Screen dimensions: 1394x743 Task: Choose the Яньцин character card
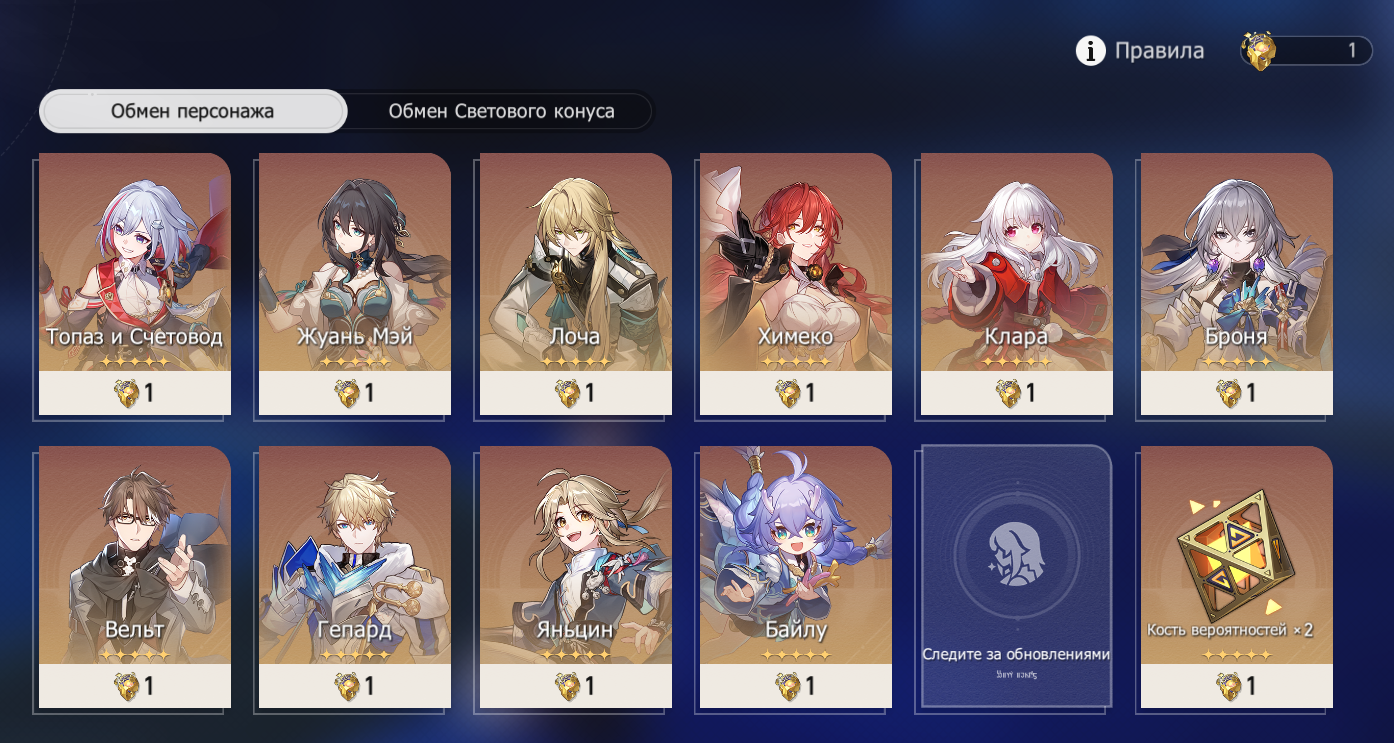tap(576, 577)
